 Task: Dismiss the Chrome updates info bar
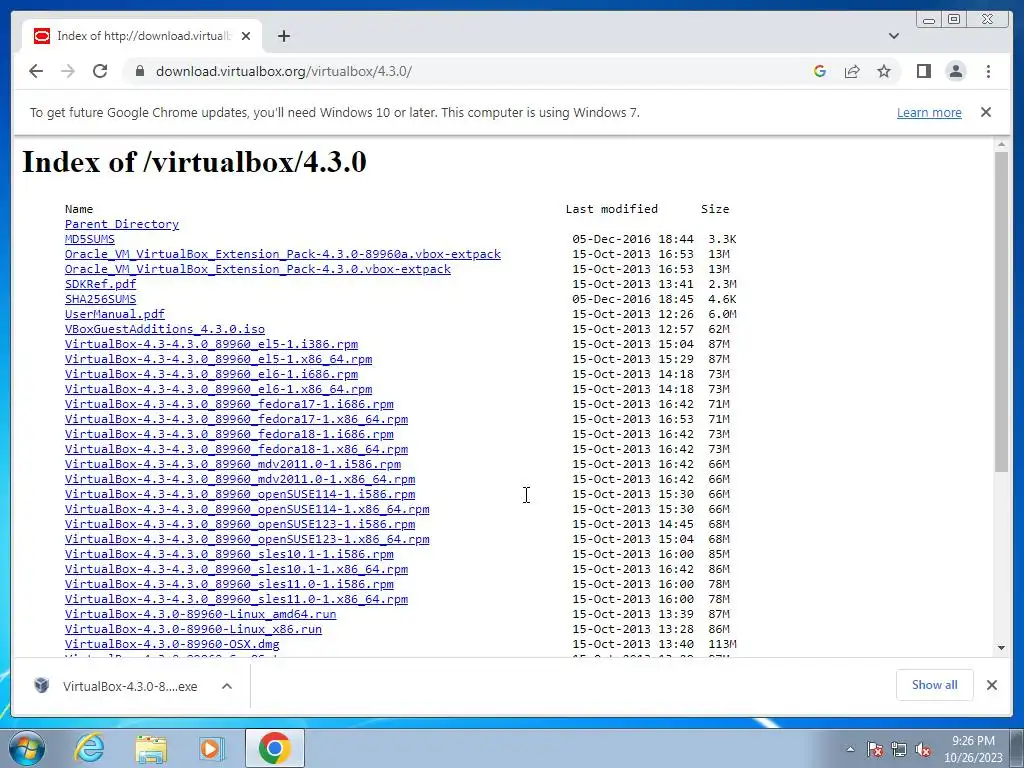(x=986, y=112)
